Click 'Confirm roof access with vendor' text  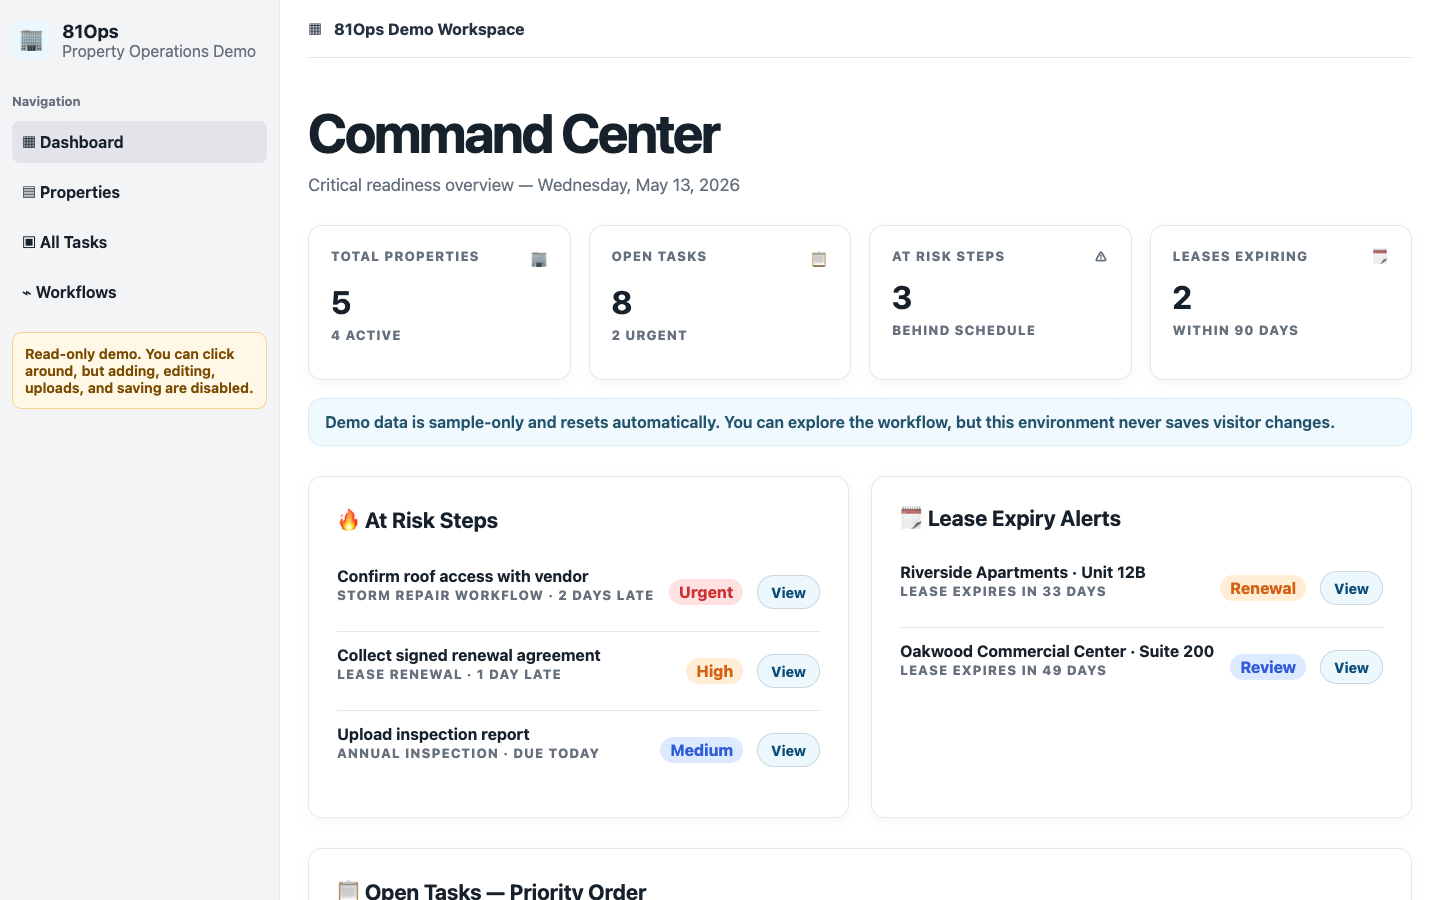[x=462, y=576]
